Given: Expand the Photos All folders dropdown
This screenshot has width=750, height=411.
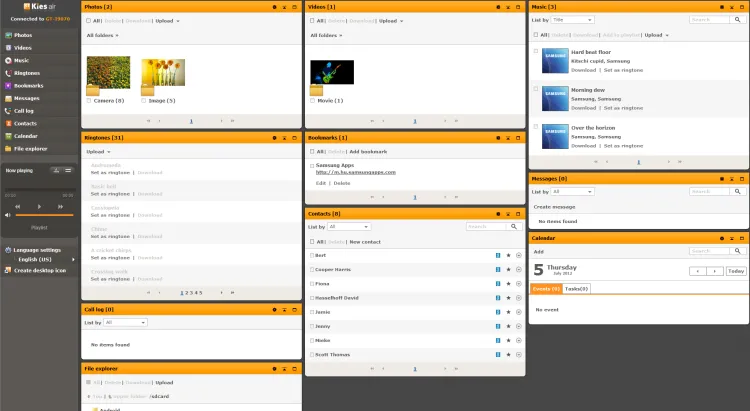Looking at the screenshot, I should (103, 35).
